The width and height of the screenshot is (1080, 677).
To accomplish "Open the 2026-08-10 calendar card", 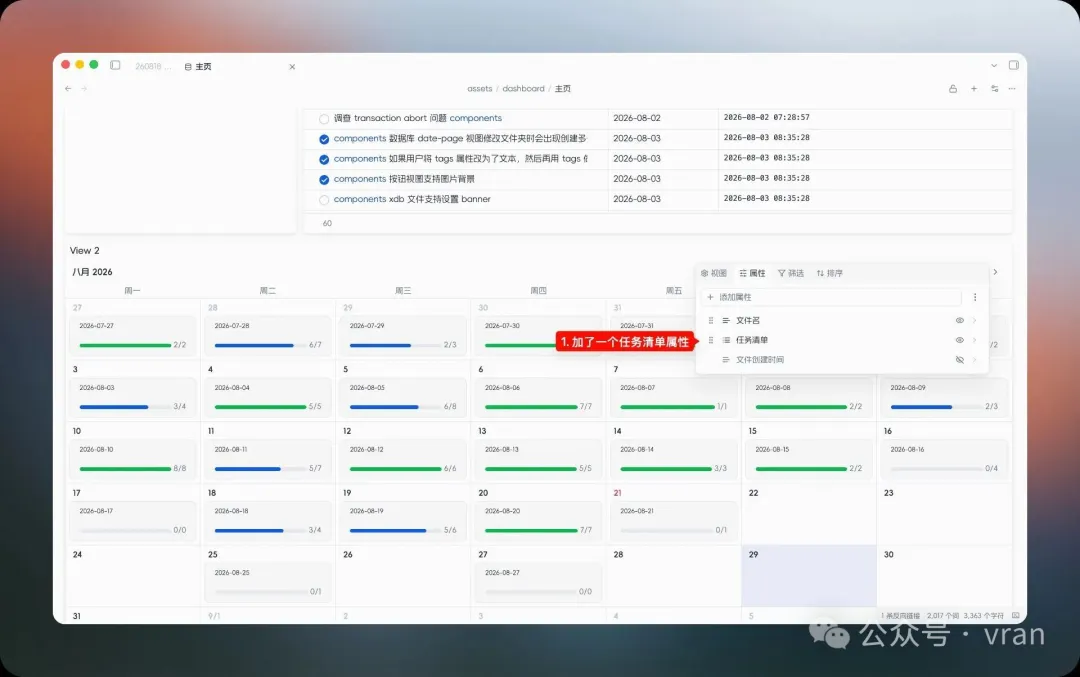I will click(x=132, y=458).
